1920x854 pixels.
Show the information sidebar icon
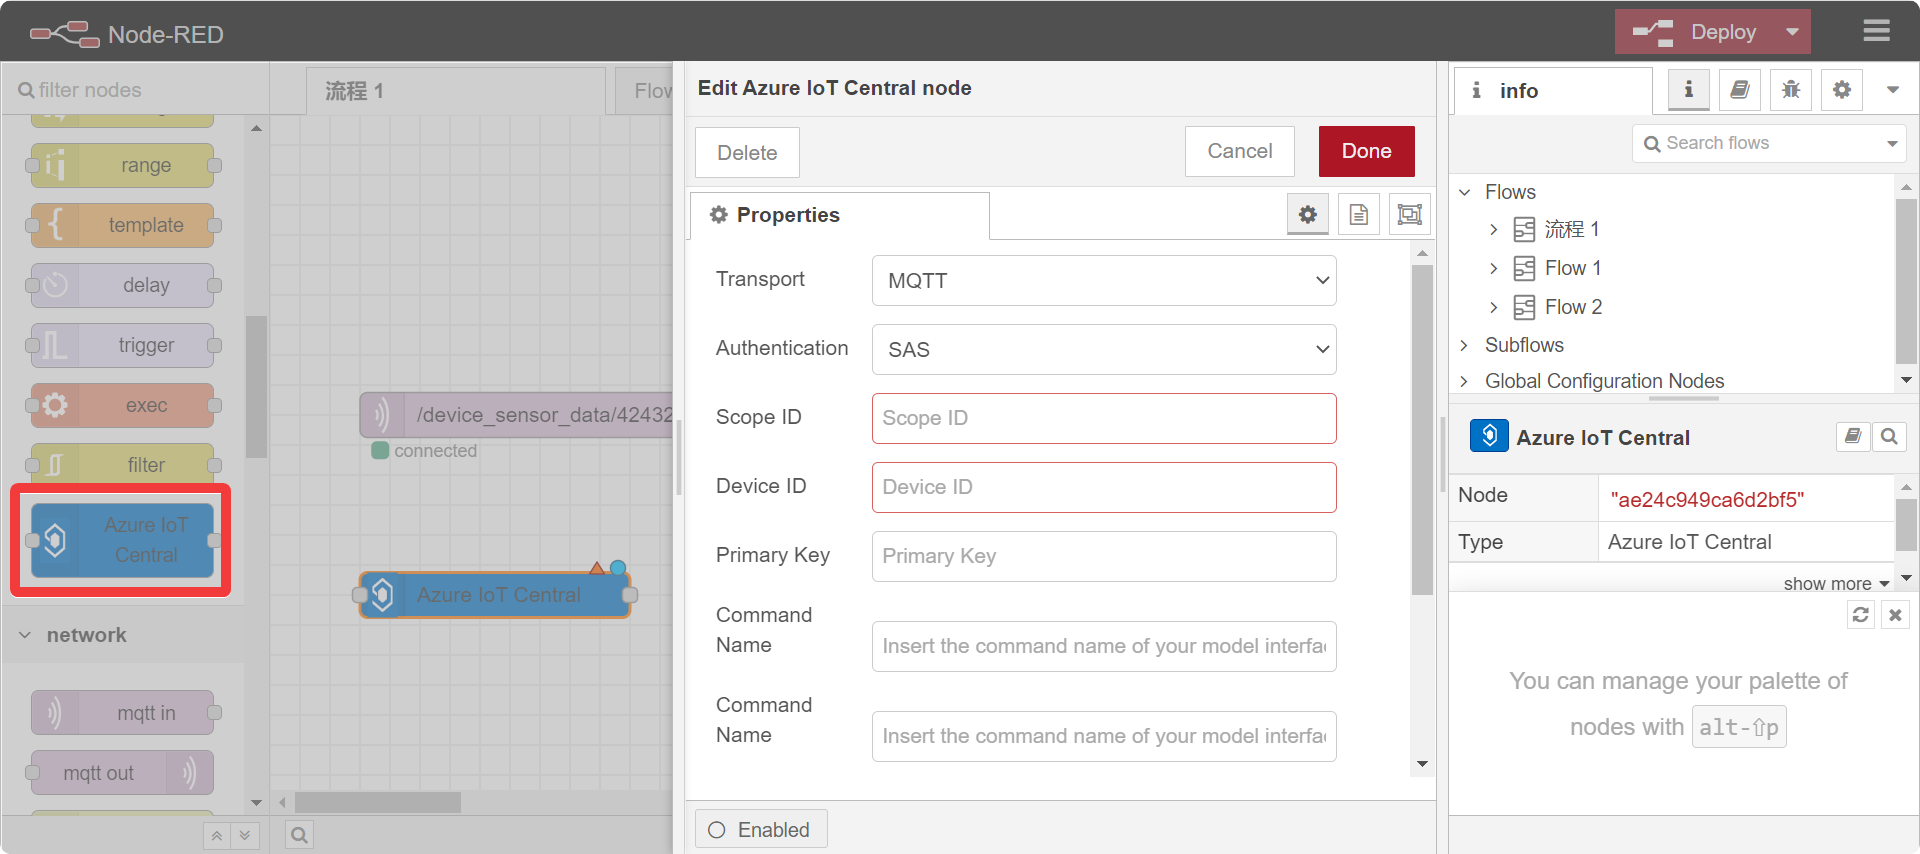point(1688,90)
